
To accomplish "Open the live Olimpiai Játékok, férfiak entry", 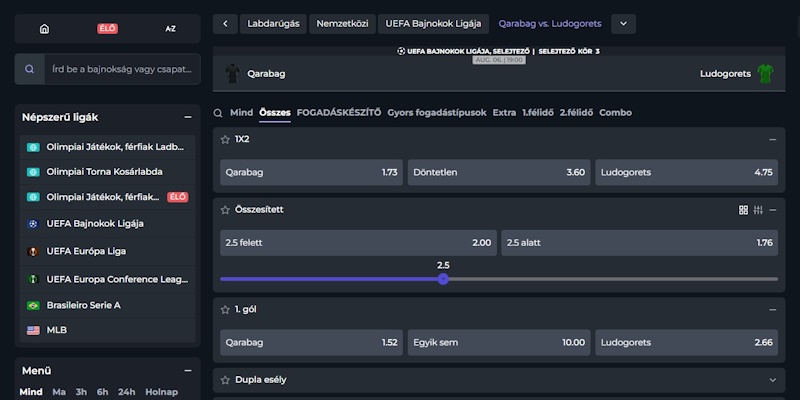I will click(108, 197).
